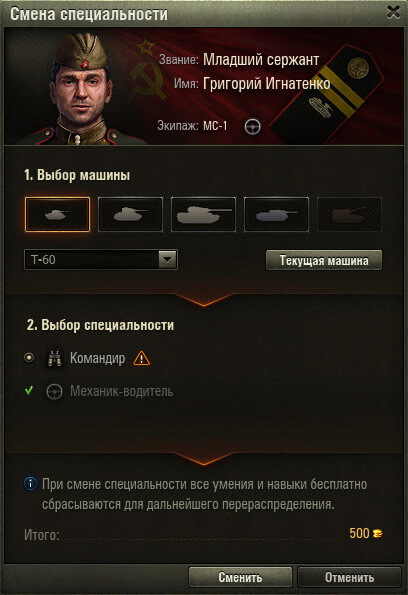Click the steering wheel icon next to МС-1
Screen dimensions: 408x595
click(x=252, y=127)
